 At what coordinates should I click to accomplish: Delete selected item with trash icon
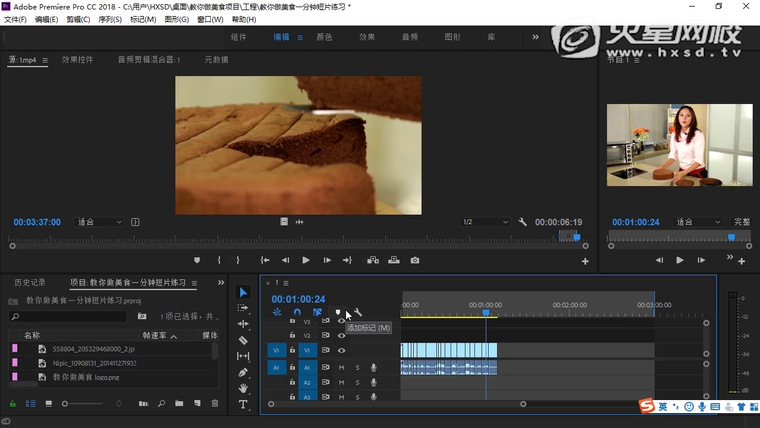tap(214, 403)
